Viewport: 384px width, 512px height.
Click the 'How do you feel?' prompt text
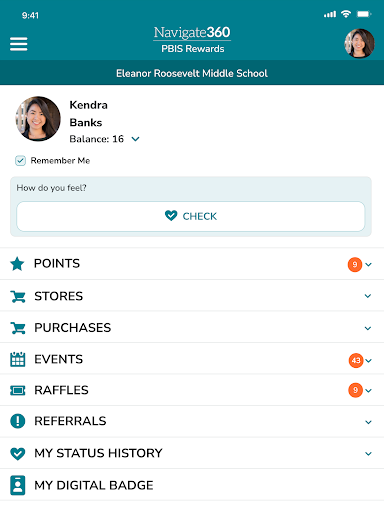tap(51, 188)
